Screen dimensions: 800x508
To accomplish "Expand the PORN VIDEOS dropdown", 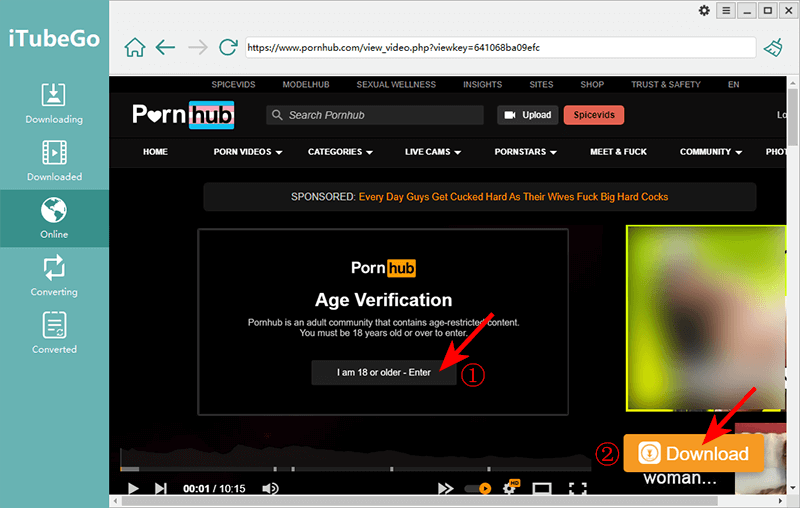I will [x=247, y=152].
